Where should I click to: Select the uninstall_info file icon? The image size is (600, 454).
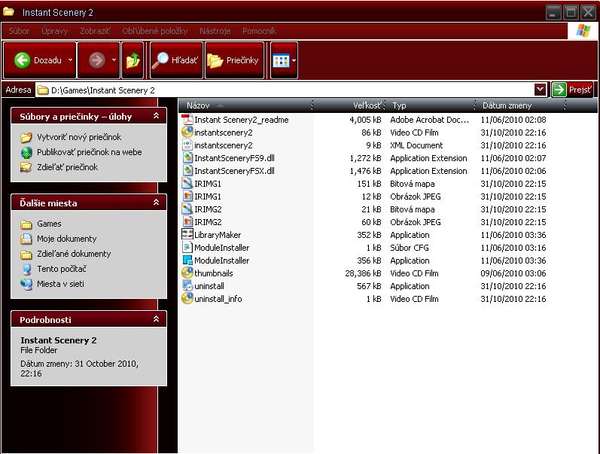tap(187, 299)
